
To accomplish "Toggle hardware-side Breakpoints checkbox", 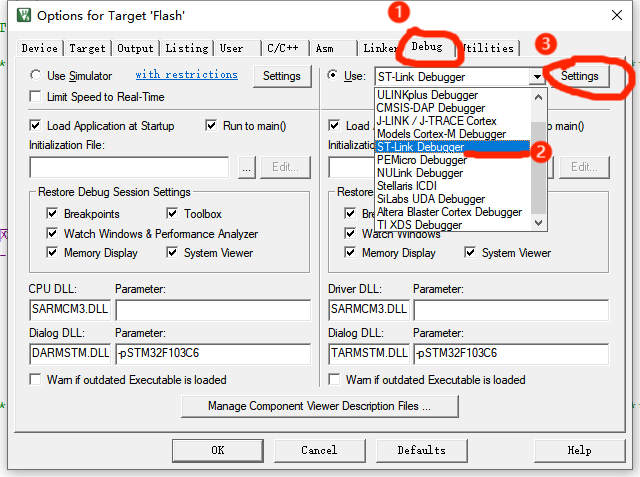I will (350, 213).
